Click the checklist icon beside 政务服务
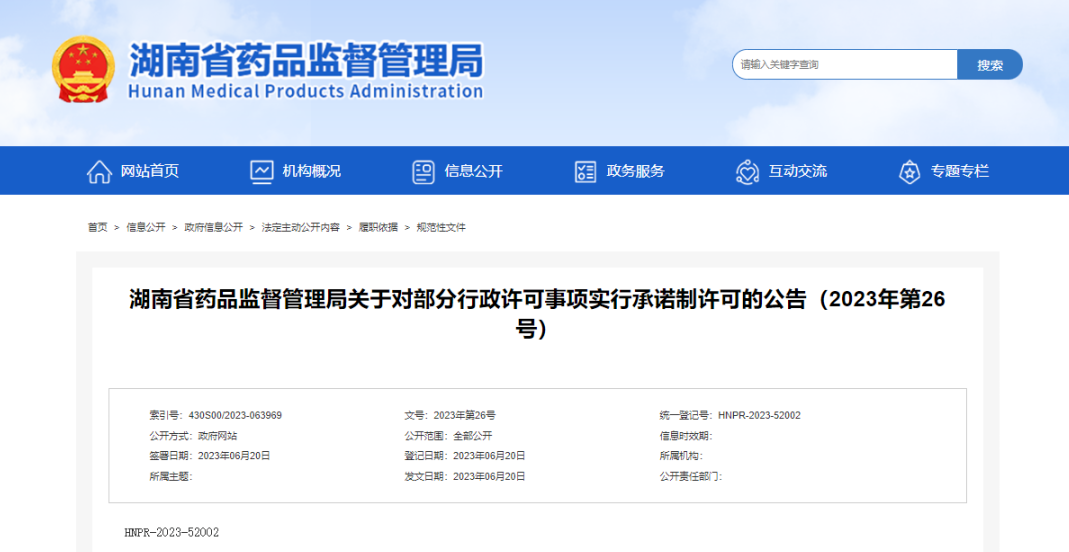 [586, 172]
